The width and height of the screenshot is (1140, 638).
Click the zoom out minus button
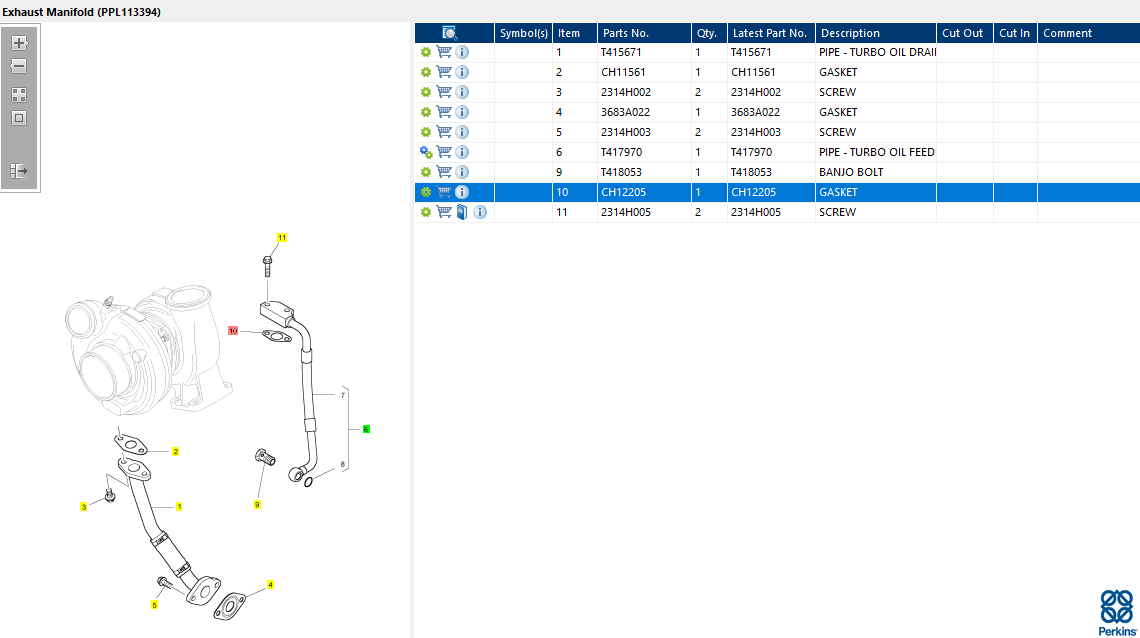point(19,66)
